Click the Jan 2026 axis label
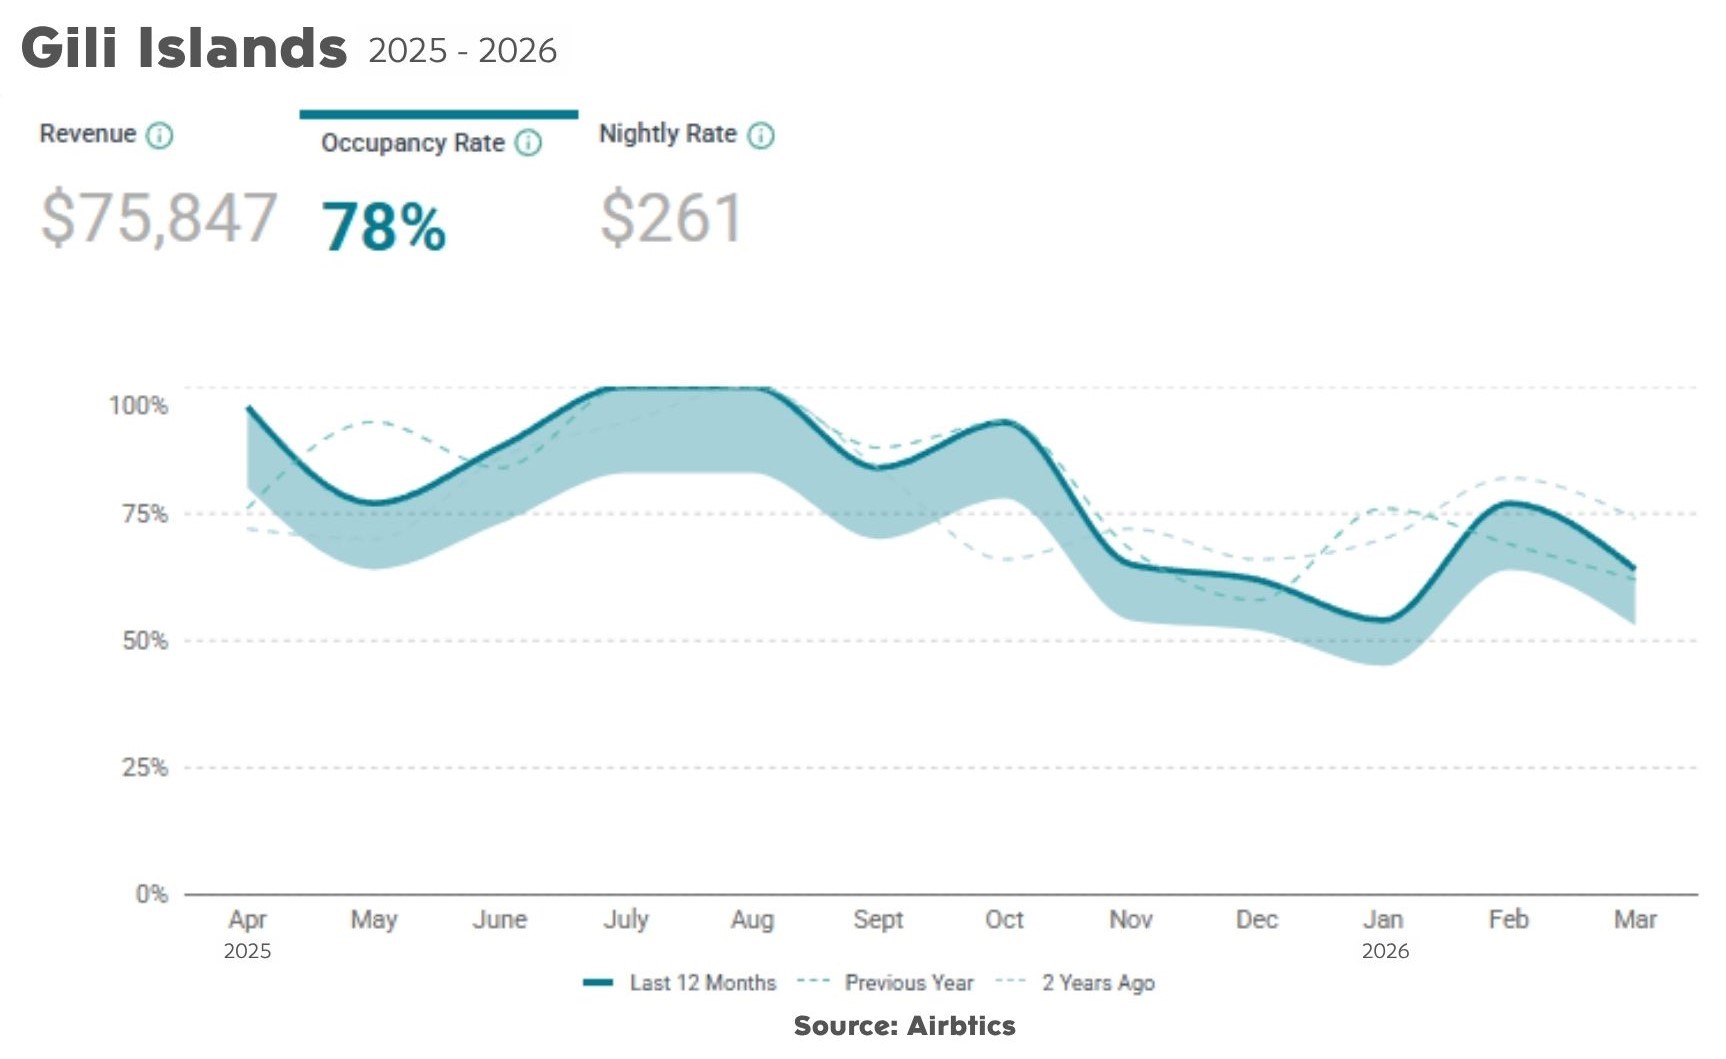 pos(1385,934)
